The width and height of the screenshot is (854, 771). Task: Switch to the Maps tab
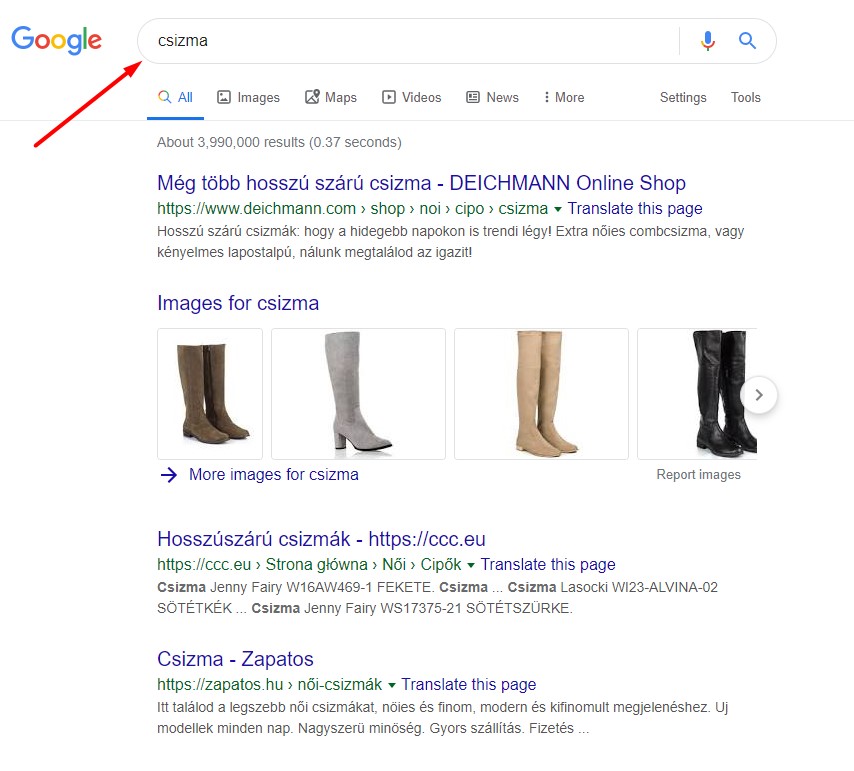pos(331,97)
